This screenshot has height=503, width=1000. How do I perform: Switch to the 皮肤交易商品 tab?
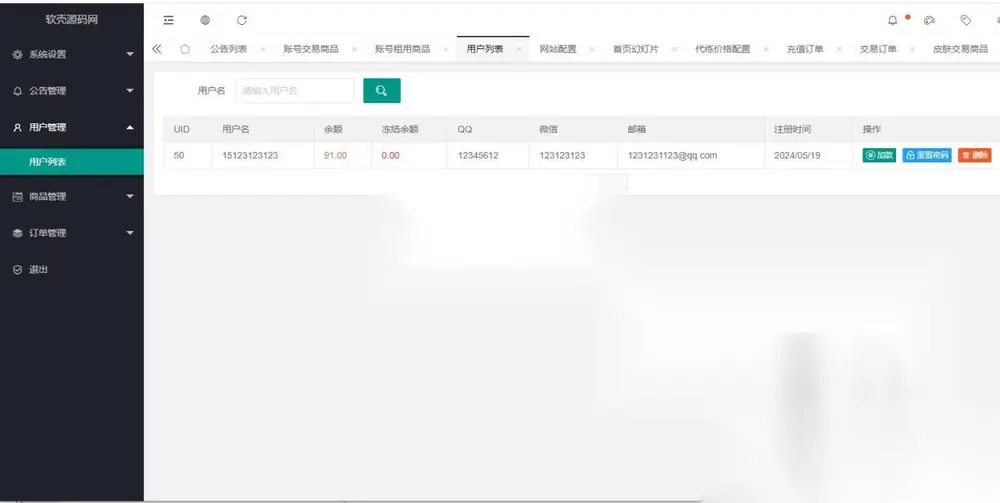pyautogui.click(x=960, y=49)
